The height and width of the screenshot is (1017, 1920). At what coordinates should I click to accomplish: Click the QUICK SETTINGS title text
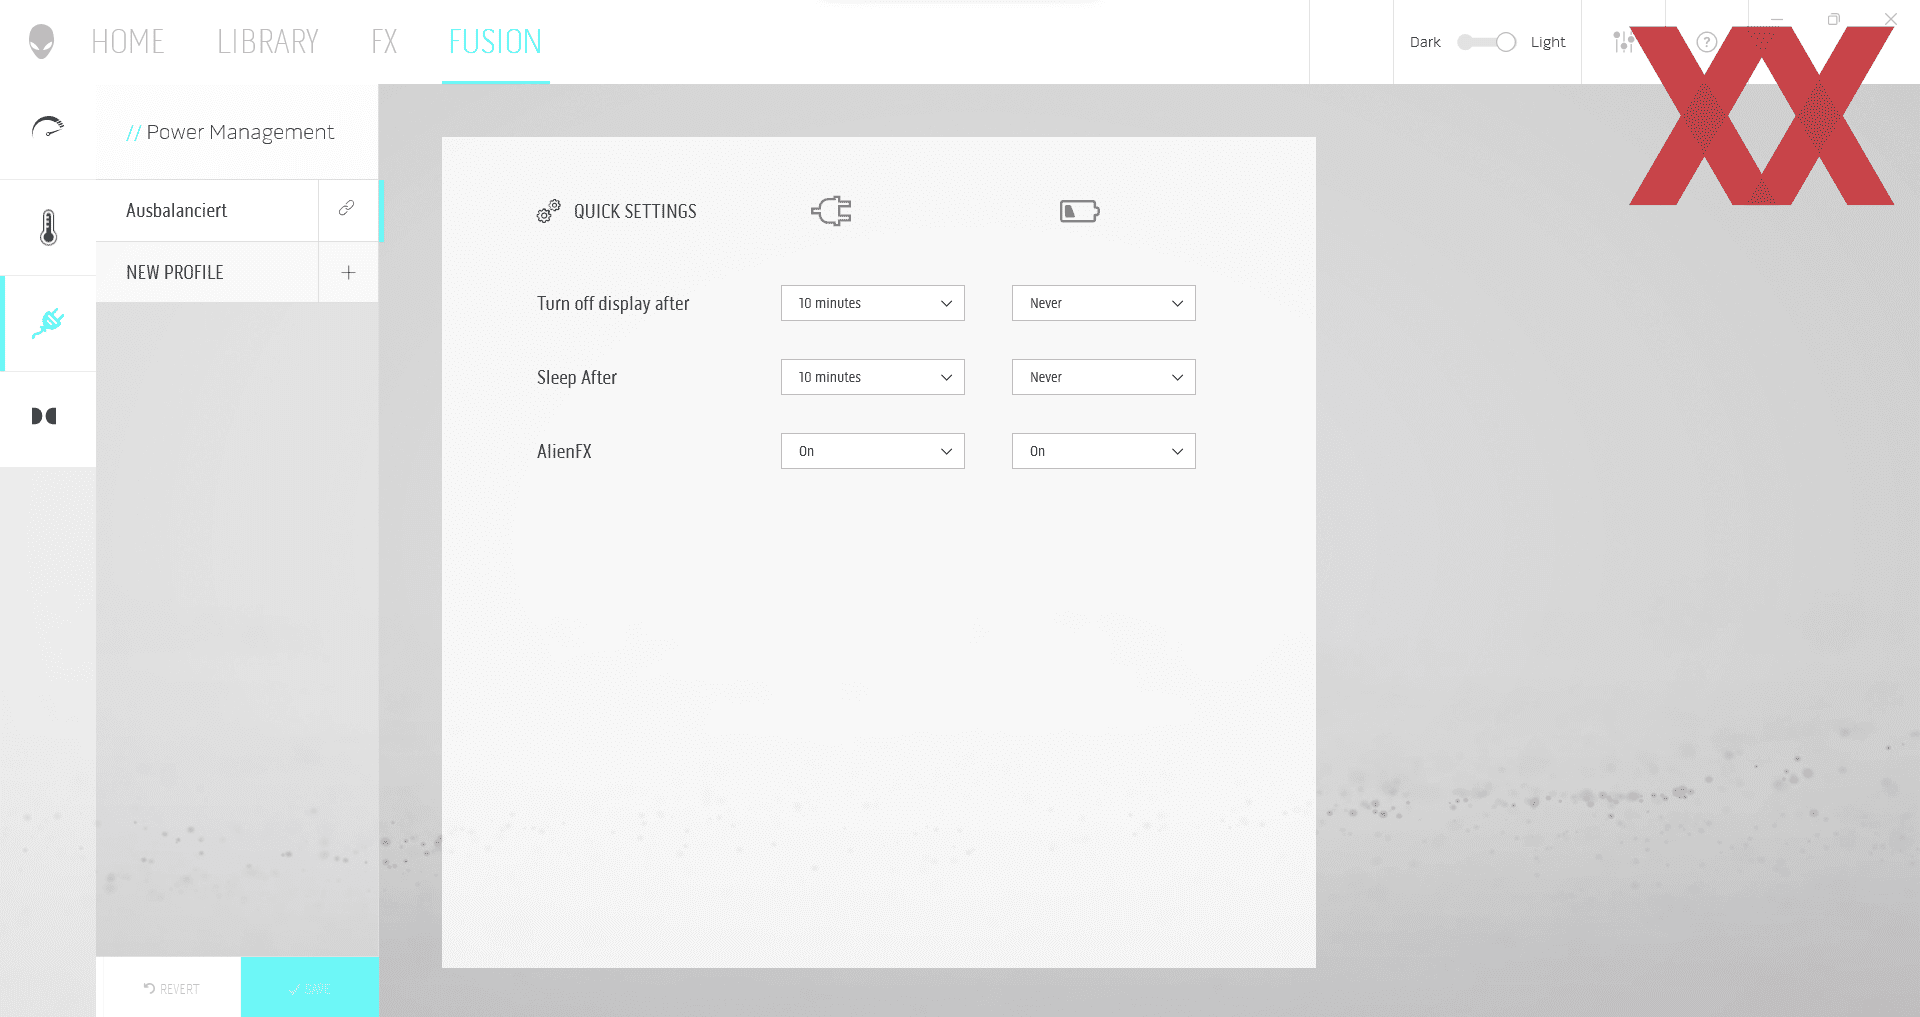(635, 211)
